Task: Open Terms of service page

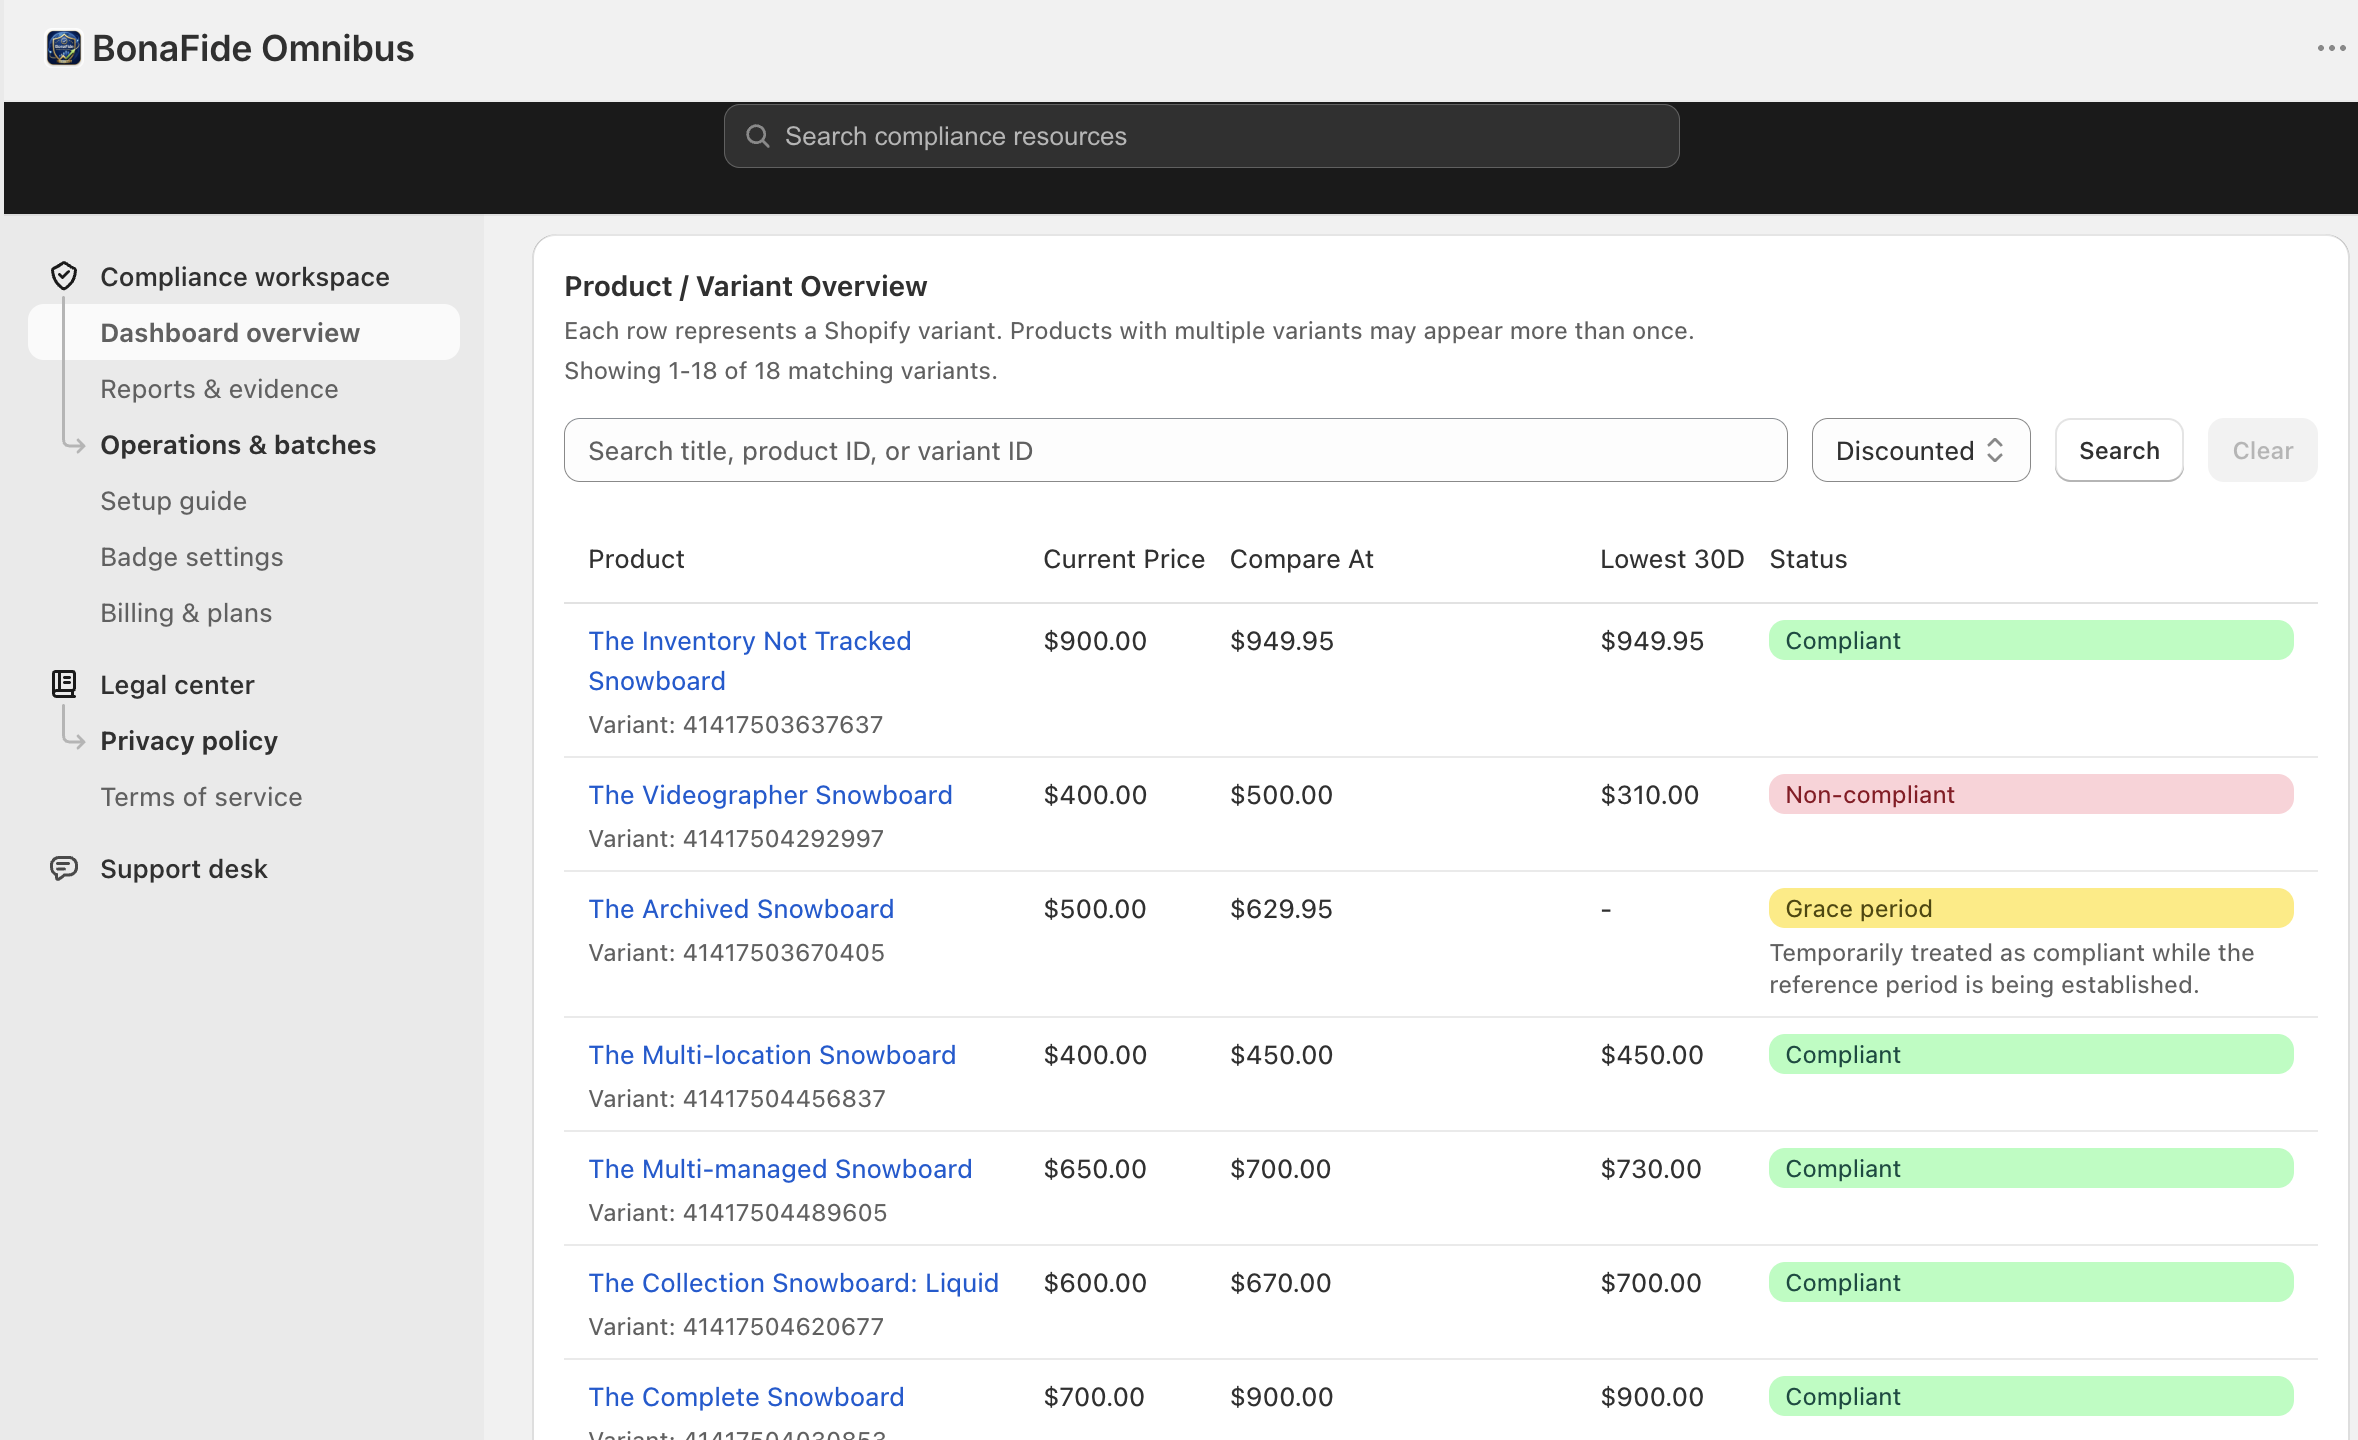Action: click(x=201, y=797)
